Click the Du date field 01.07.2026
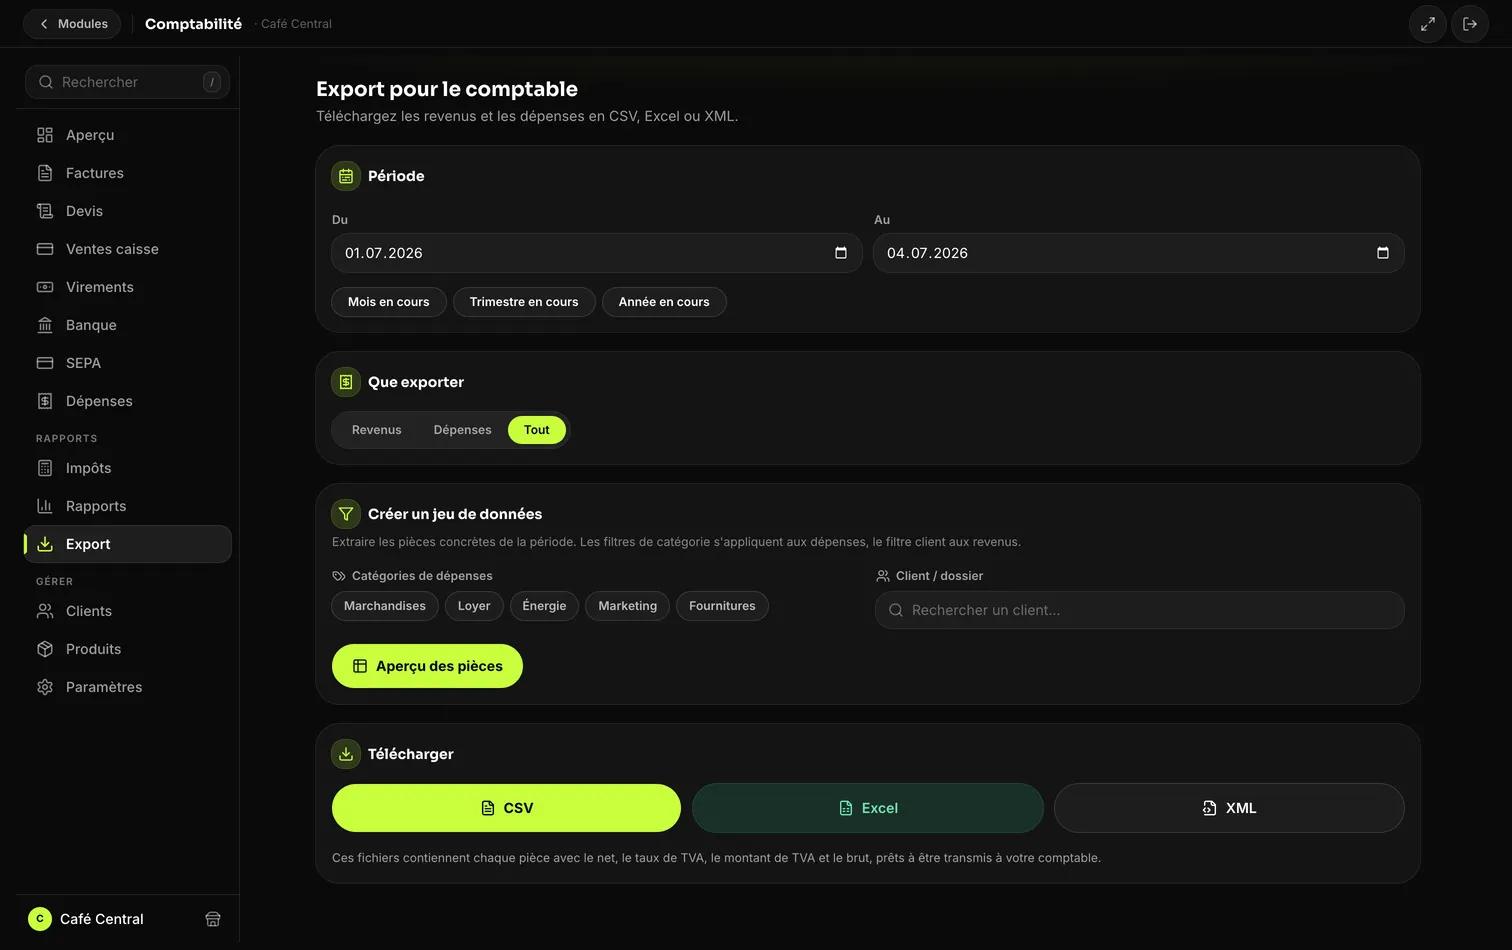The width and height of the screenshot is (1512, 950). [597, 253]
